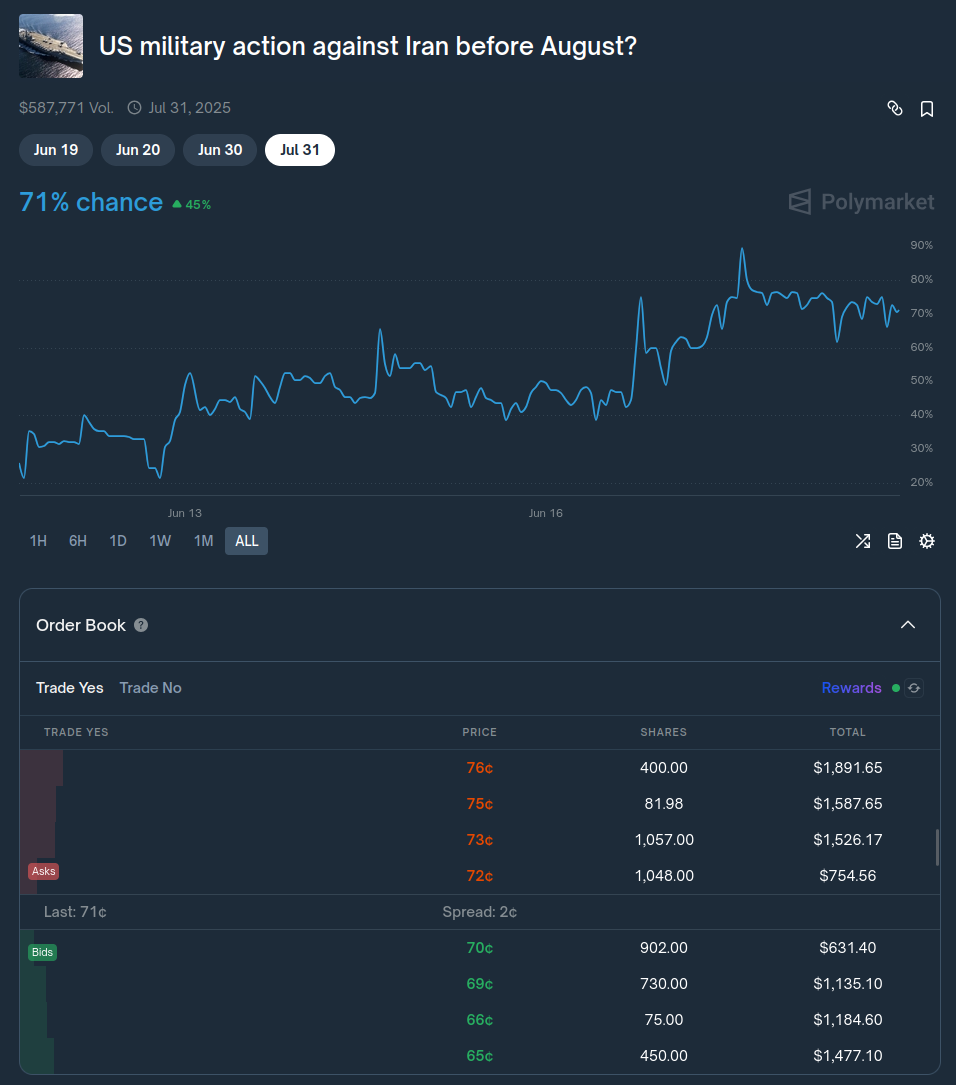Click the 69¢ bid price

[479, 984]
